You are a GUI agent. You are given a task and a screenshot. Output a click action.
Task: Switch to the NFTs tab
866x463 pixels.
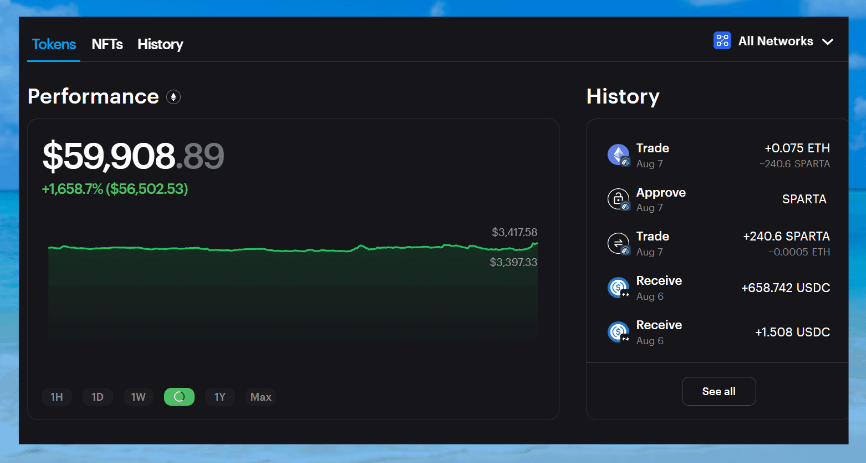107,44
